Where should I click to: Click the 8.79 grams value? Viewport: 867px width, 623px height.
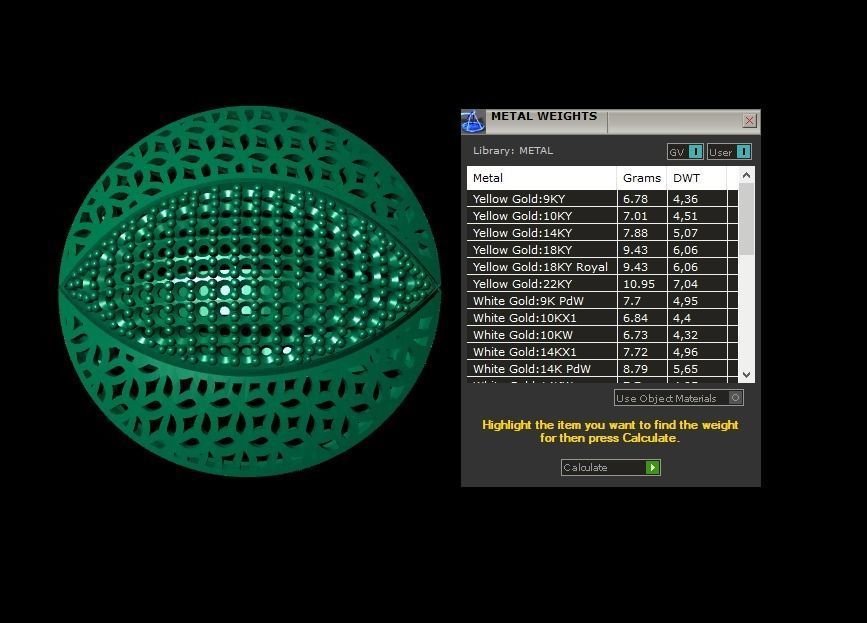tap(635, 369)
